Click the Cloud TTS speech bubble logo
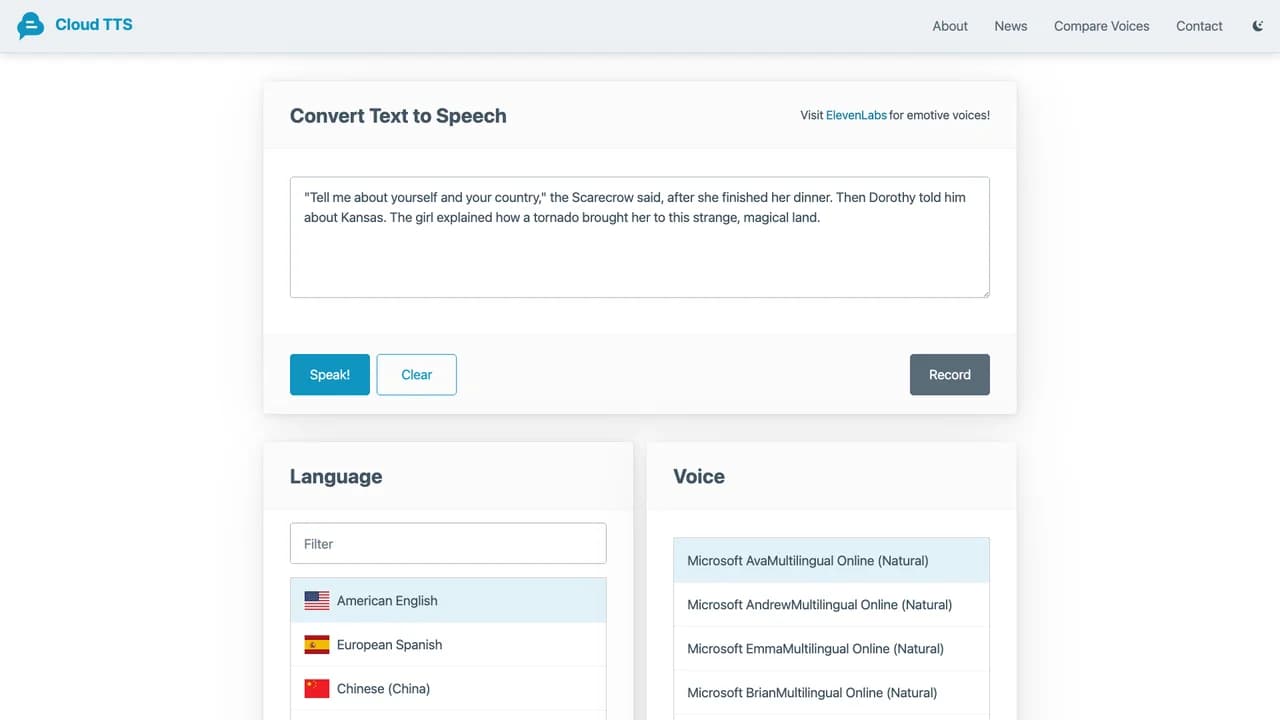1280x720 pixels. [x=31, y=26]
